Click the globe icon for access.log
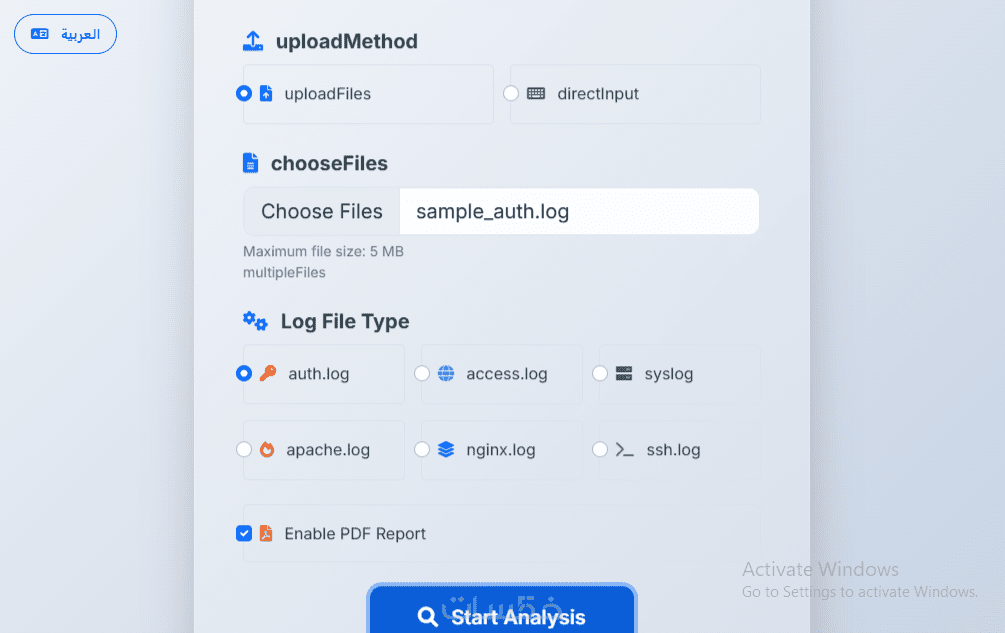 pyautogui.click(x=446, y=374)
